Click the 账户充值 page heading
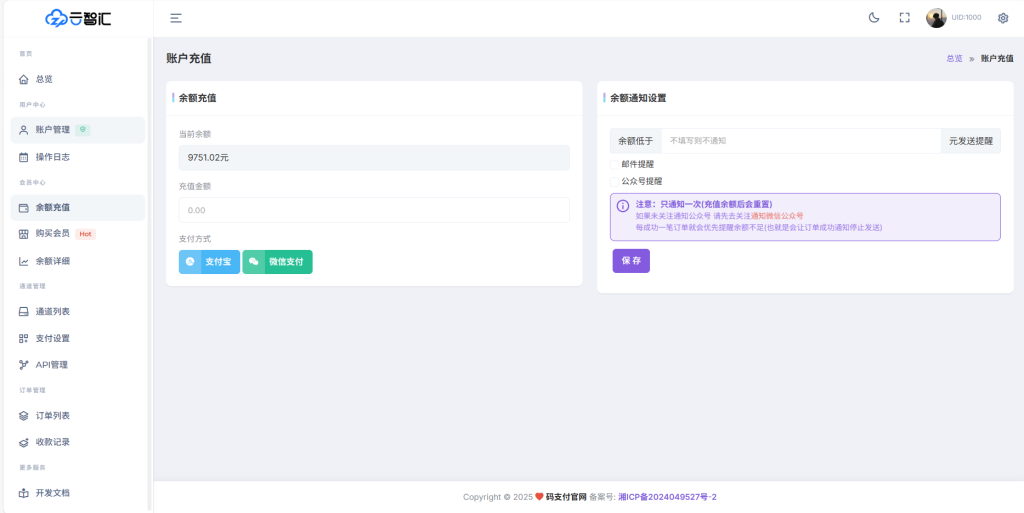The image size is (1024, 513). 189,59
